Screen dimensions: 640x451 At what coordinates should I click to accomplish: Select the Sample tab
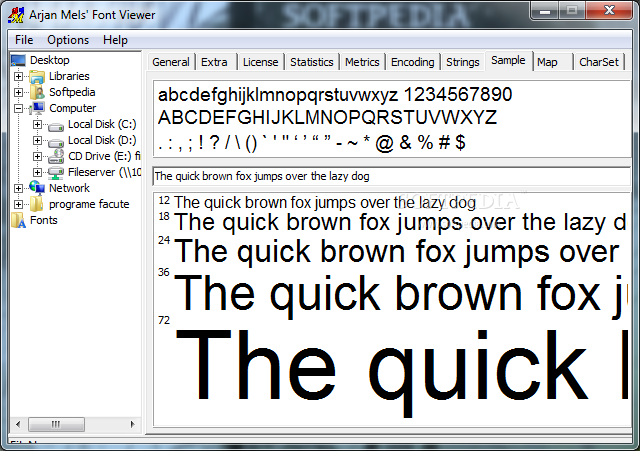508,60
